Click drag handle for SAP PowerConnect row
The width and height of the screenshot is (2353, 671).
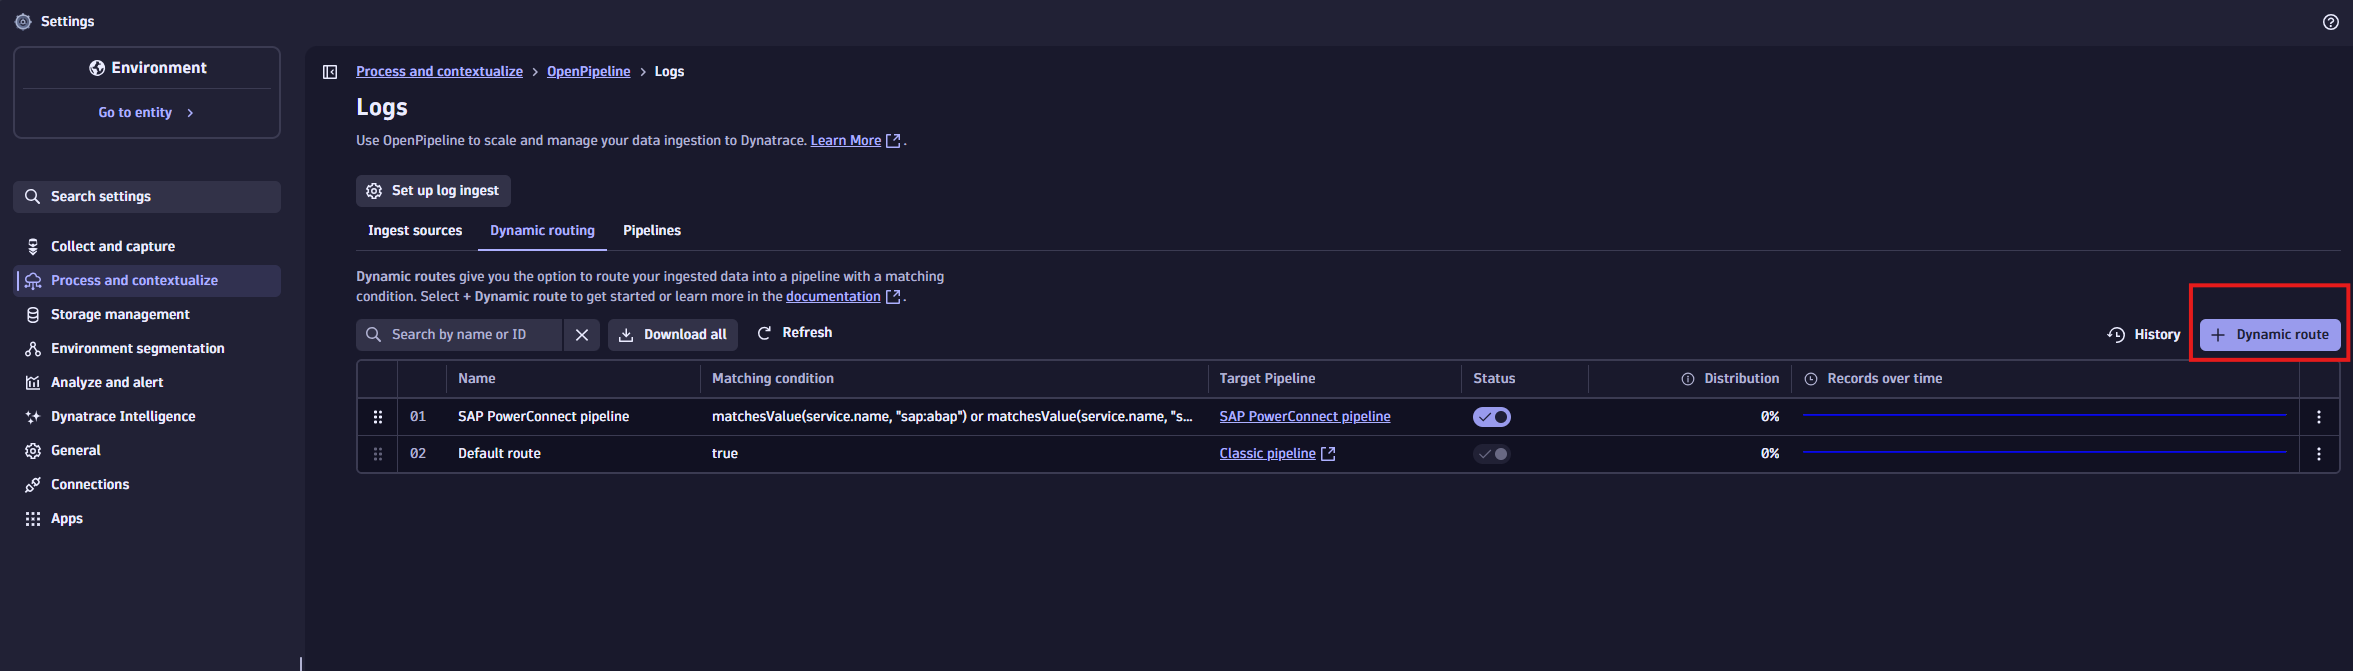[378, 417]
